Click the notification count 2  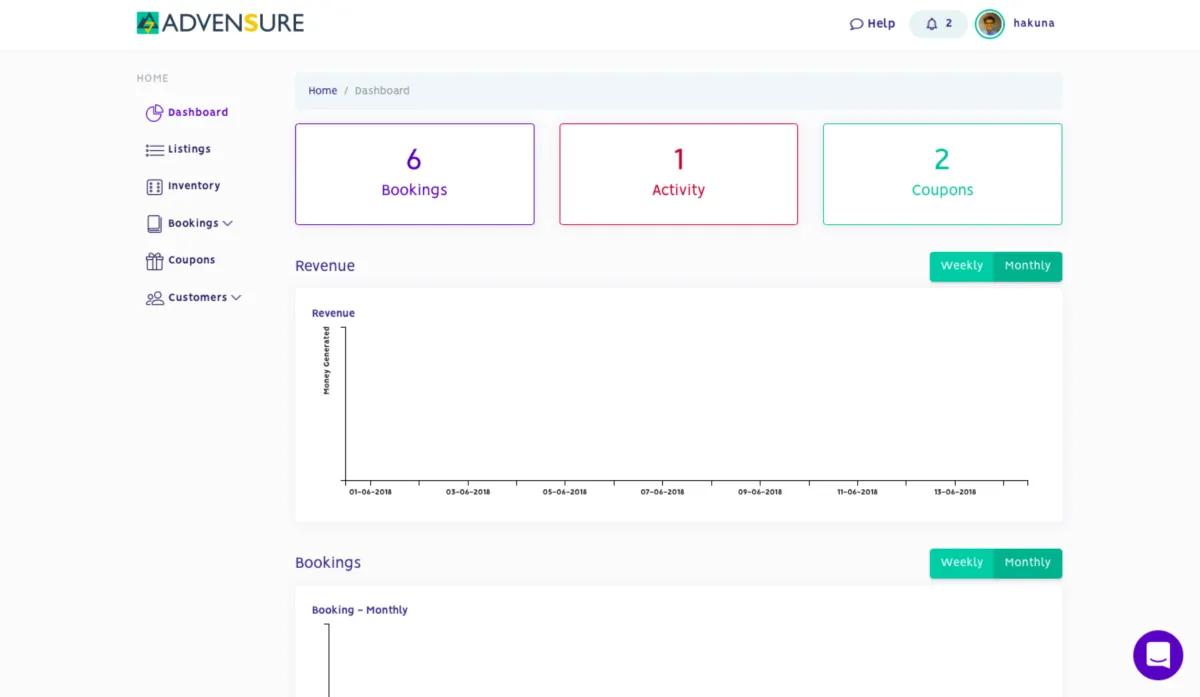tap(949, 24)
